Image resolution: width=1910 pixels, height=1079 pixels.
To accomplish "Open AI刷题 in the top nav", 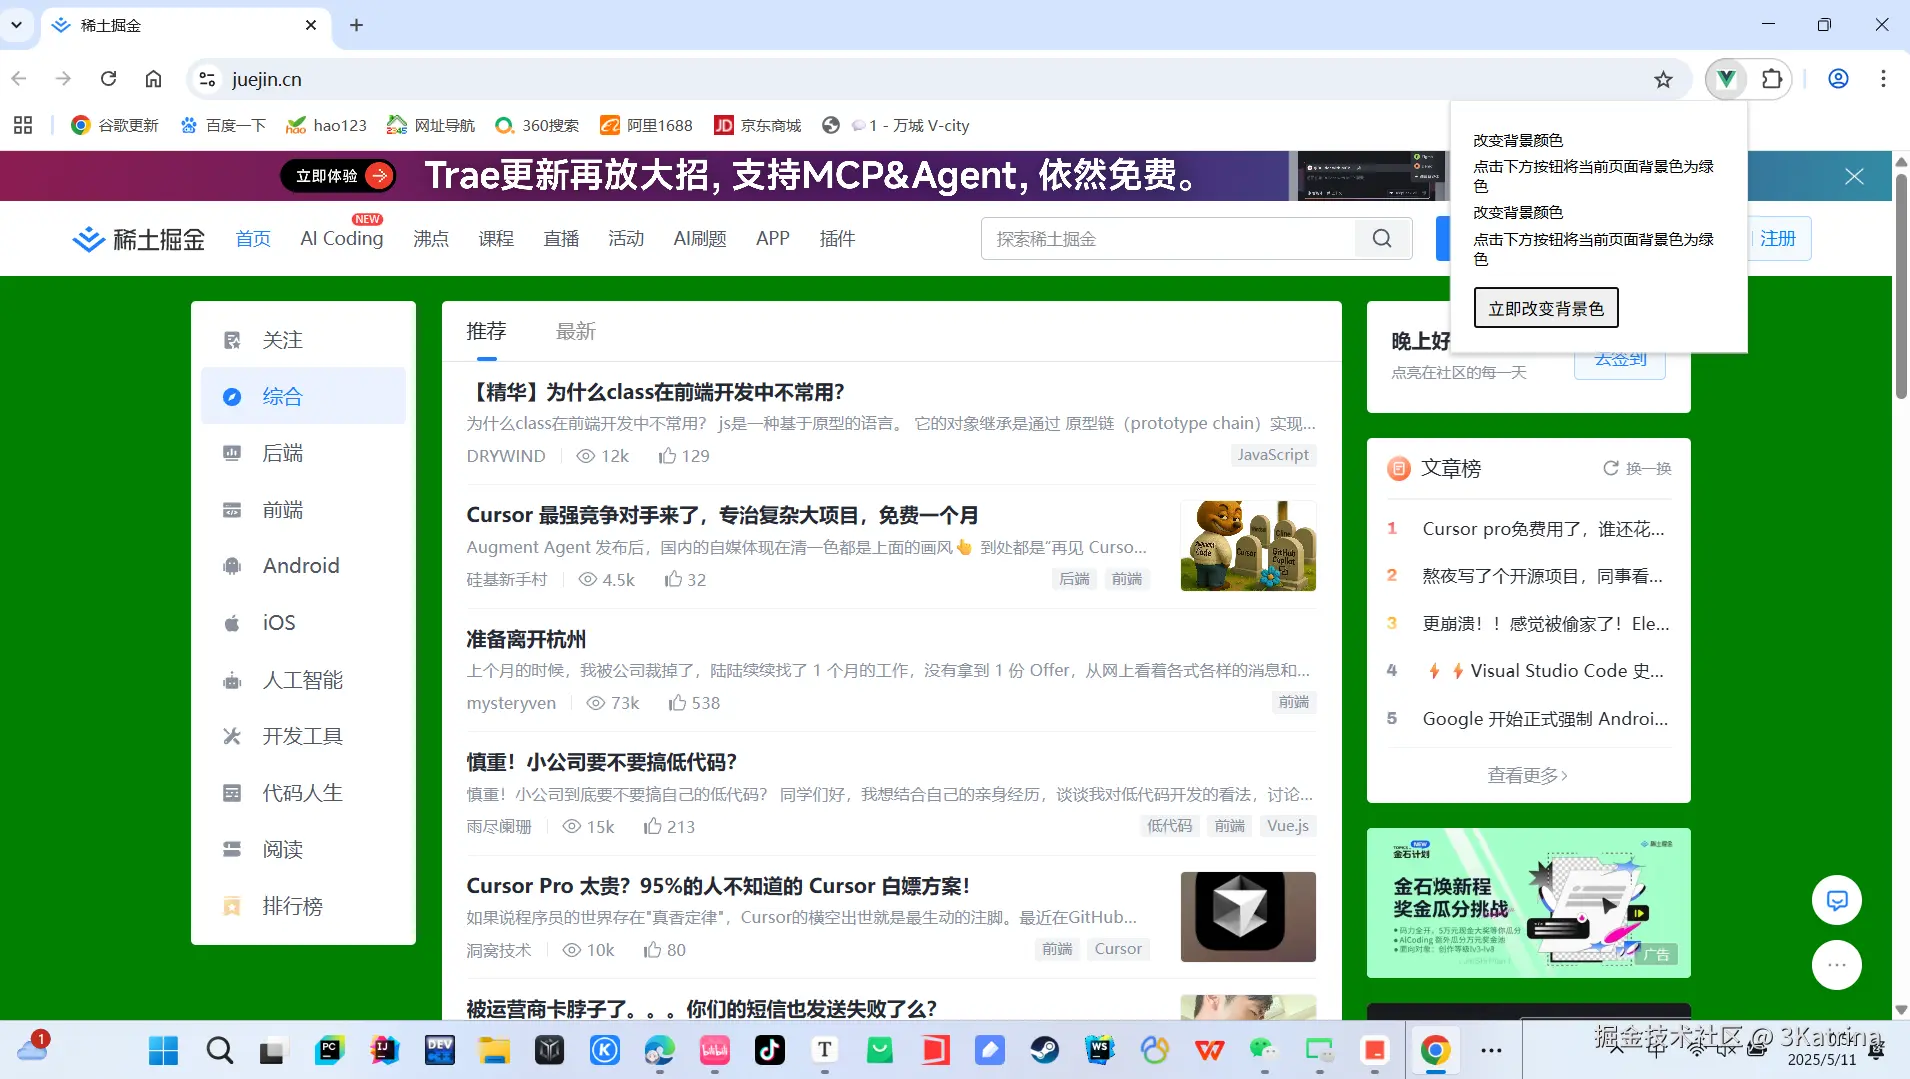I will (700, 239).
